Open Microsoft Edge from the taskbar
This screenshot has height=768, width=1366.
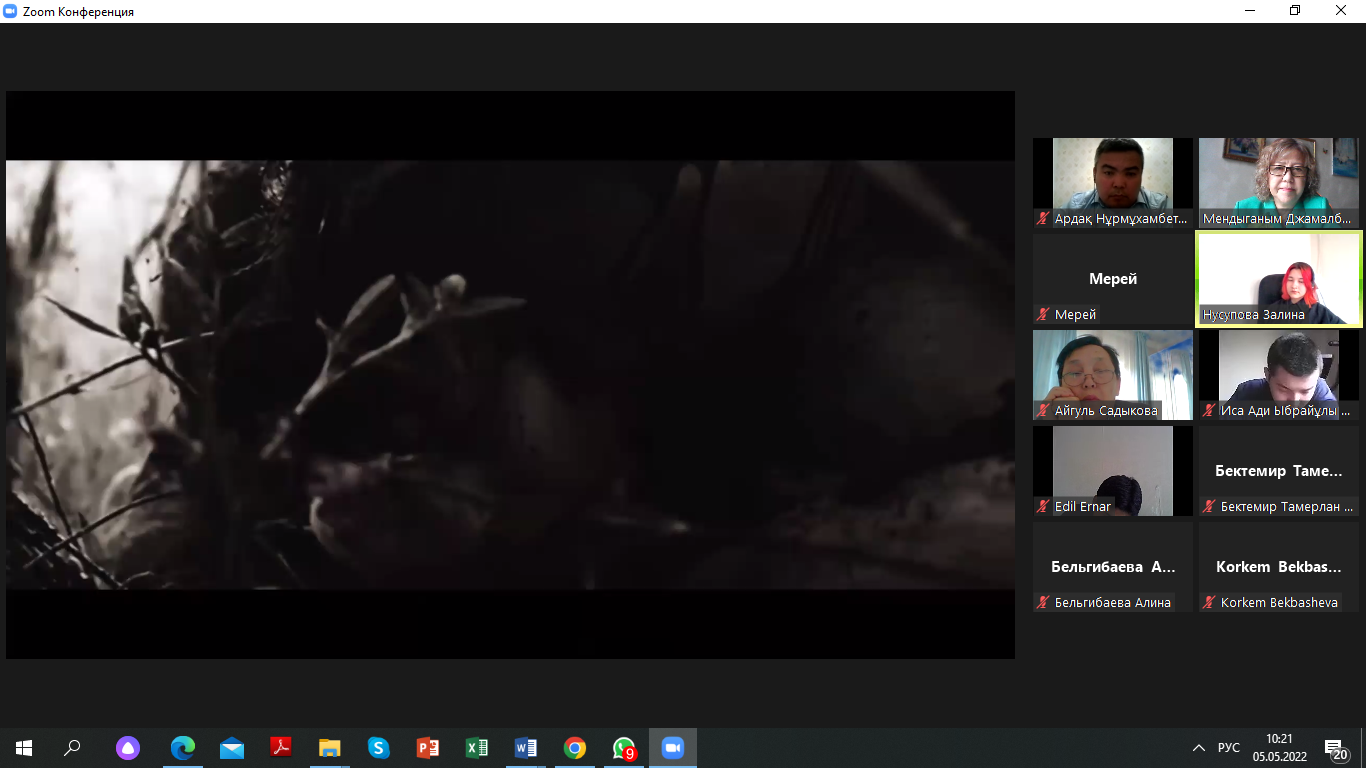click(x=182, y=748)
